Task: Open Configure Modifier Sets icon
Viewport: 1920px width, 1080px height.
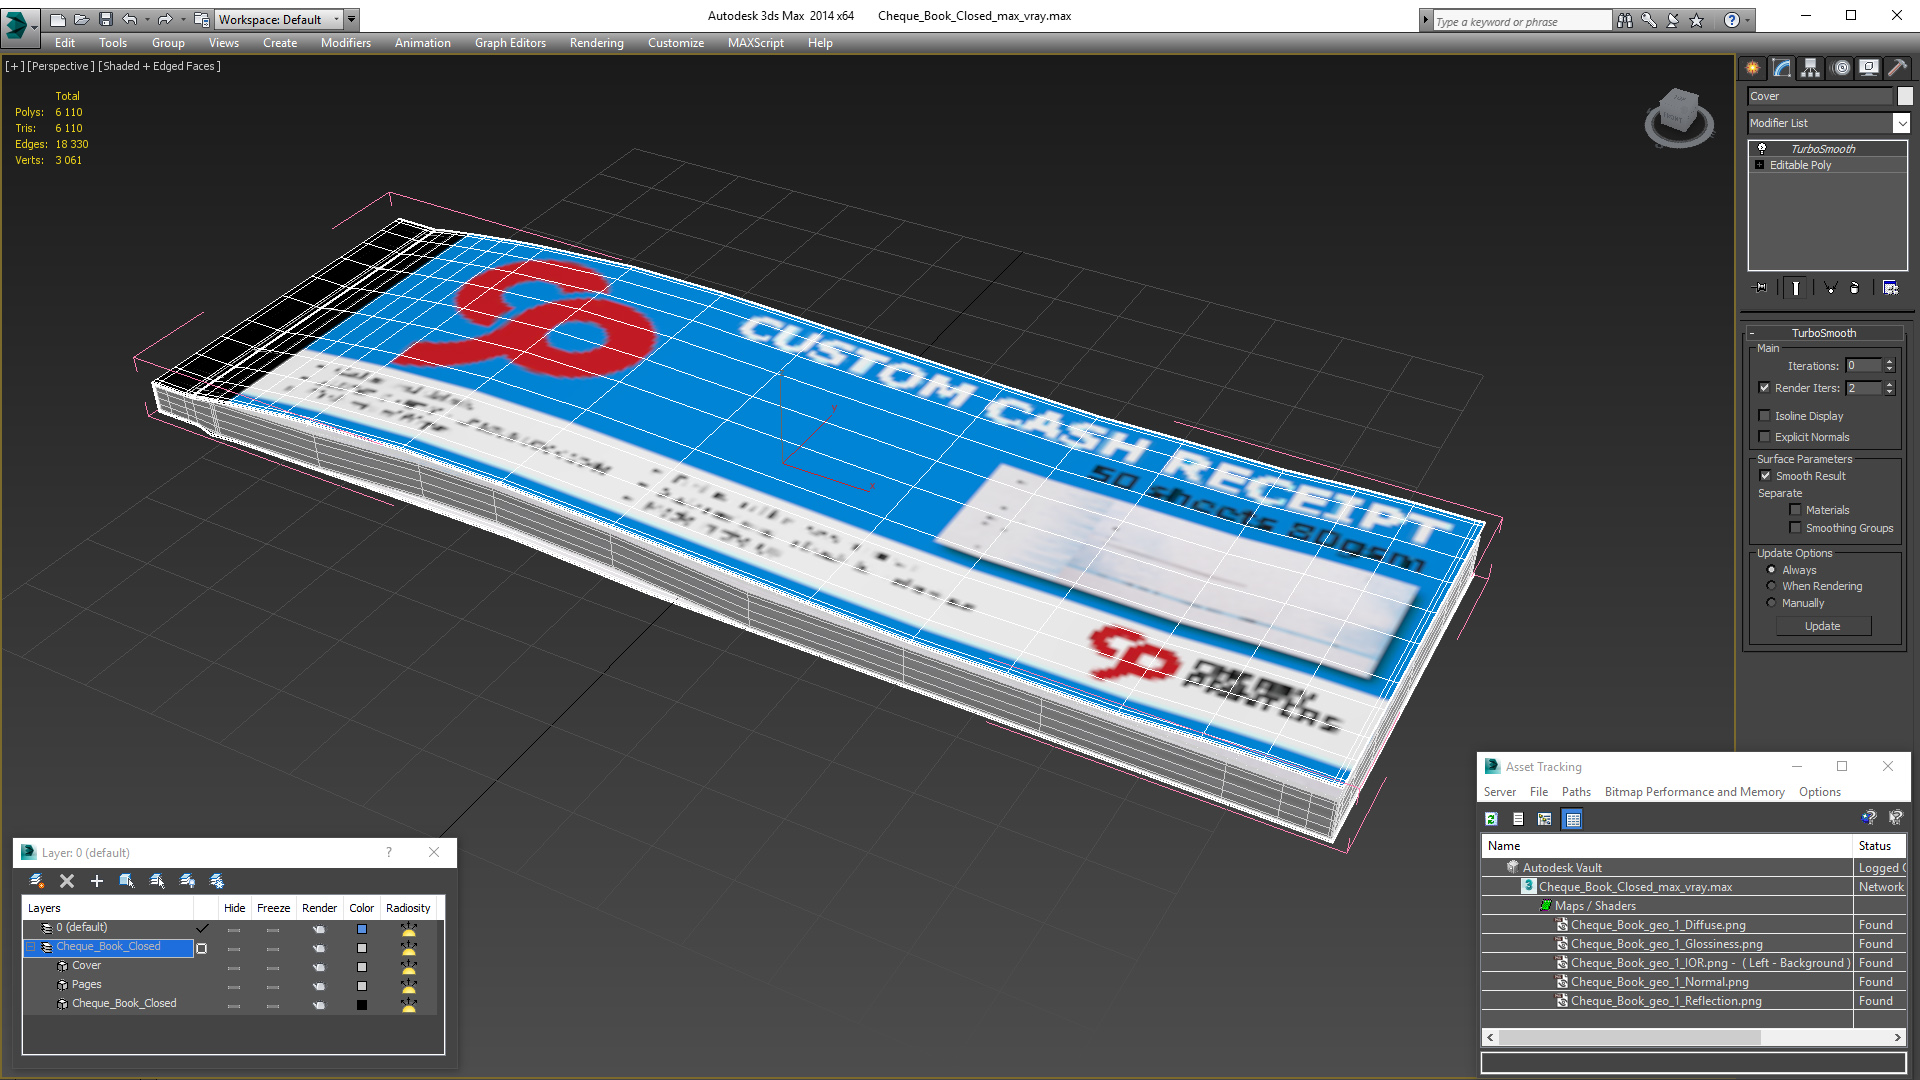Action: (1890, 288)
